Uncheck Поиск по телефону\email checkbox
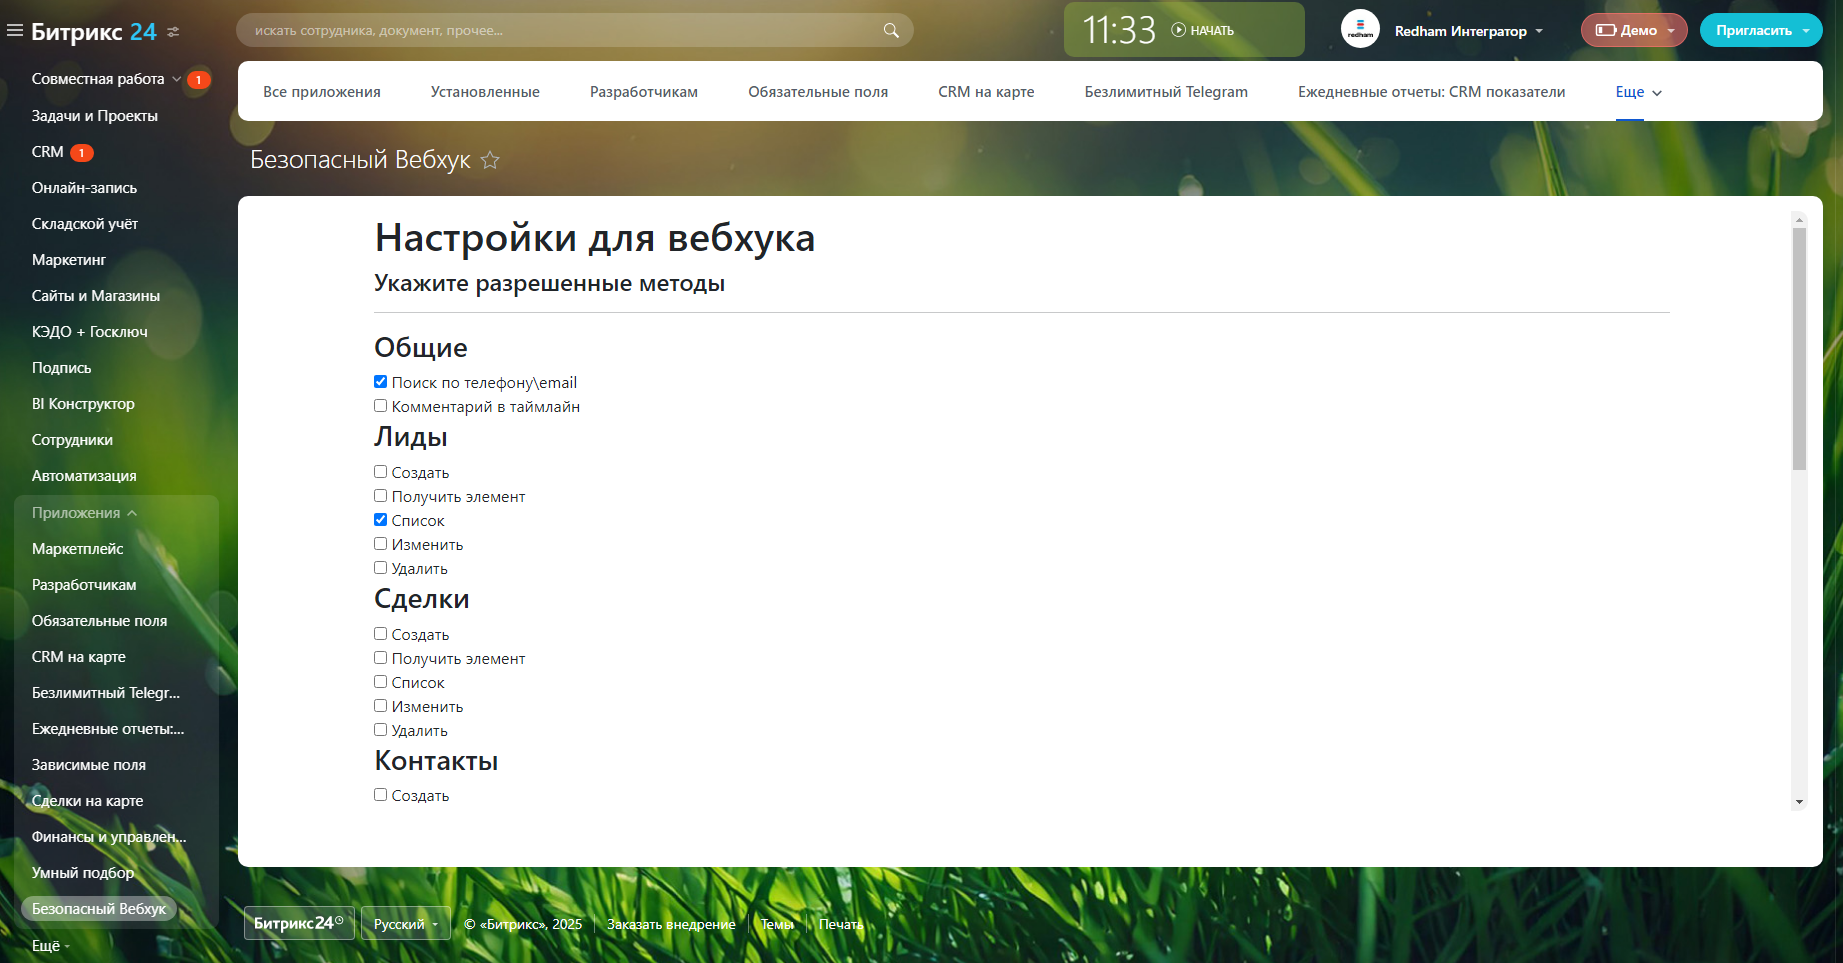 pos(381,382)
